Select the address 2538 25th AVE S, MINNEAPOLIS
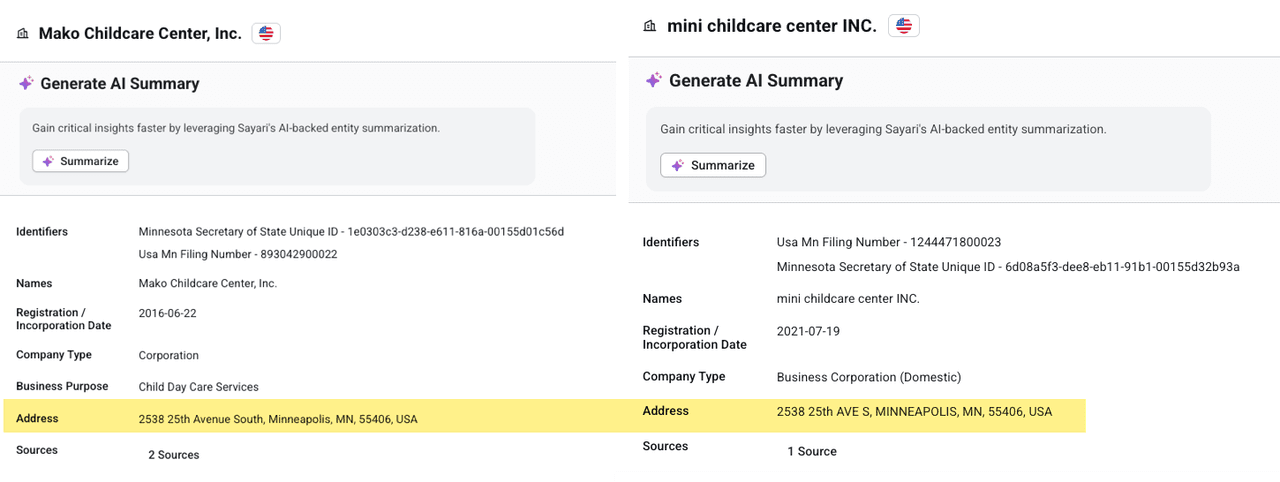Viewport: 1280px width, 482px height. (914, 411)
